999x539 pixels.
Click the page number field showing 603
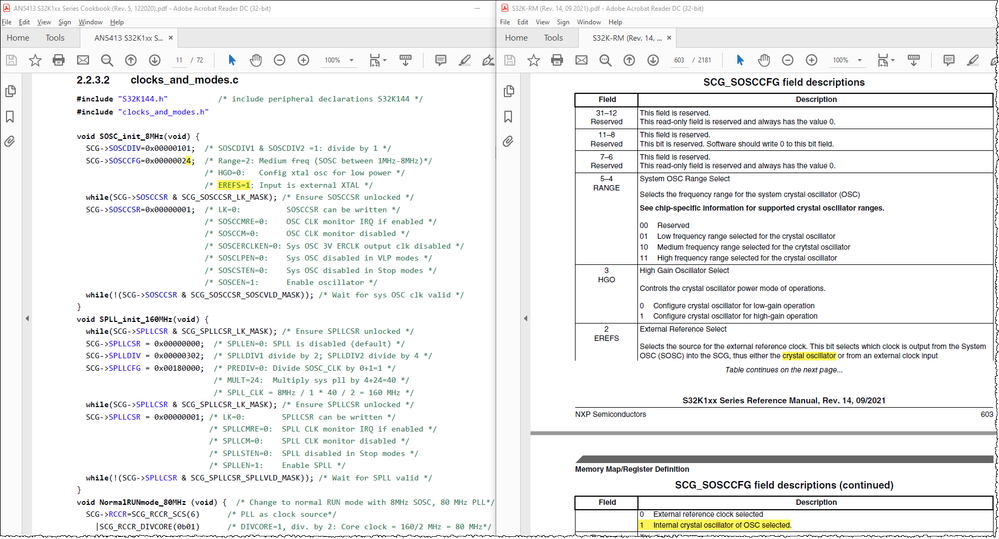coord(679,60)
